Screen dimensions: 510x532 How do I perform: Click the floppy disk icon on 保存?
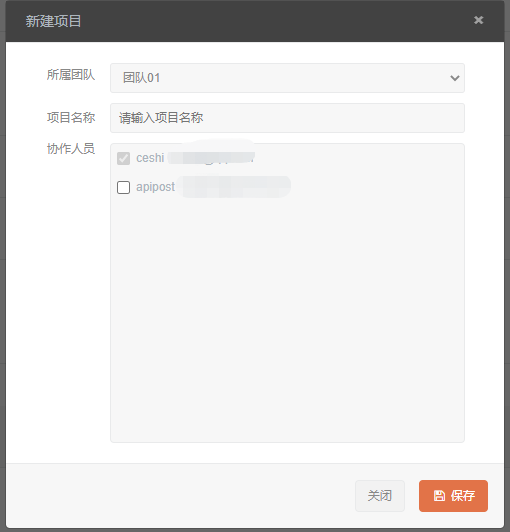pos(439,496)
